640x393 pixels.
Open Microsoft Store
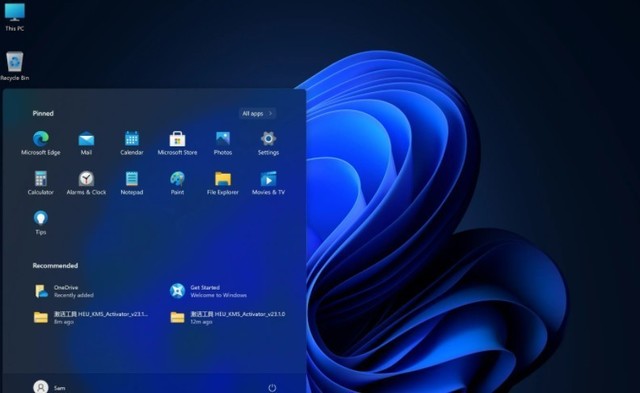click(177, 143)
